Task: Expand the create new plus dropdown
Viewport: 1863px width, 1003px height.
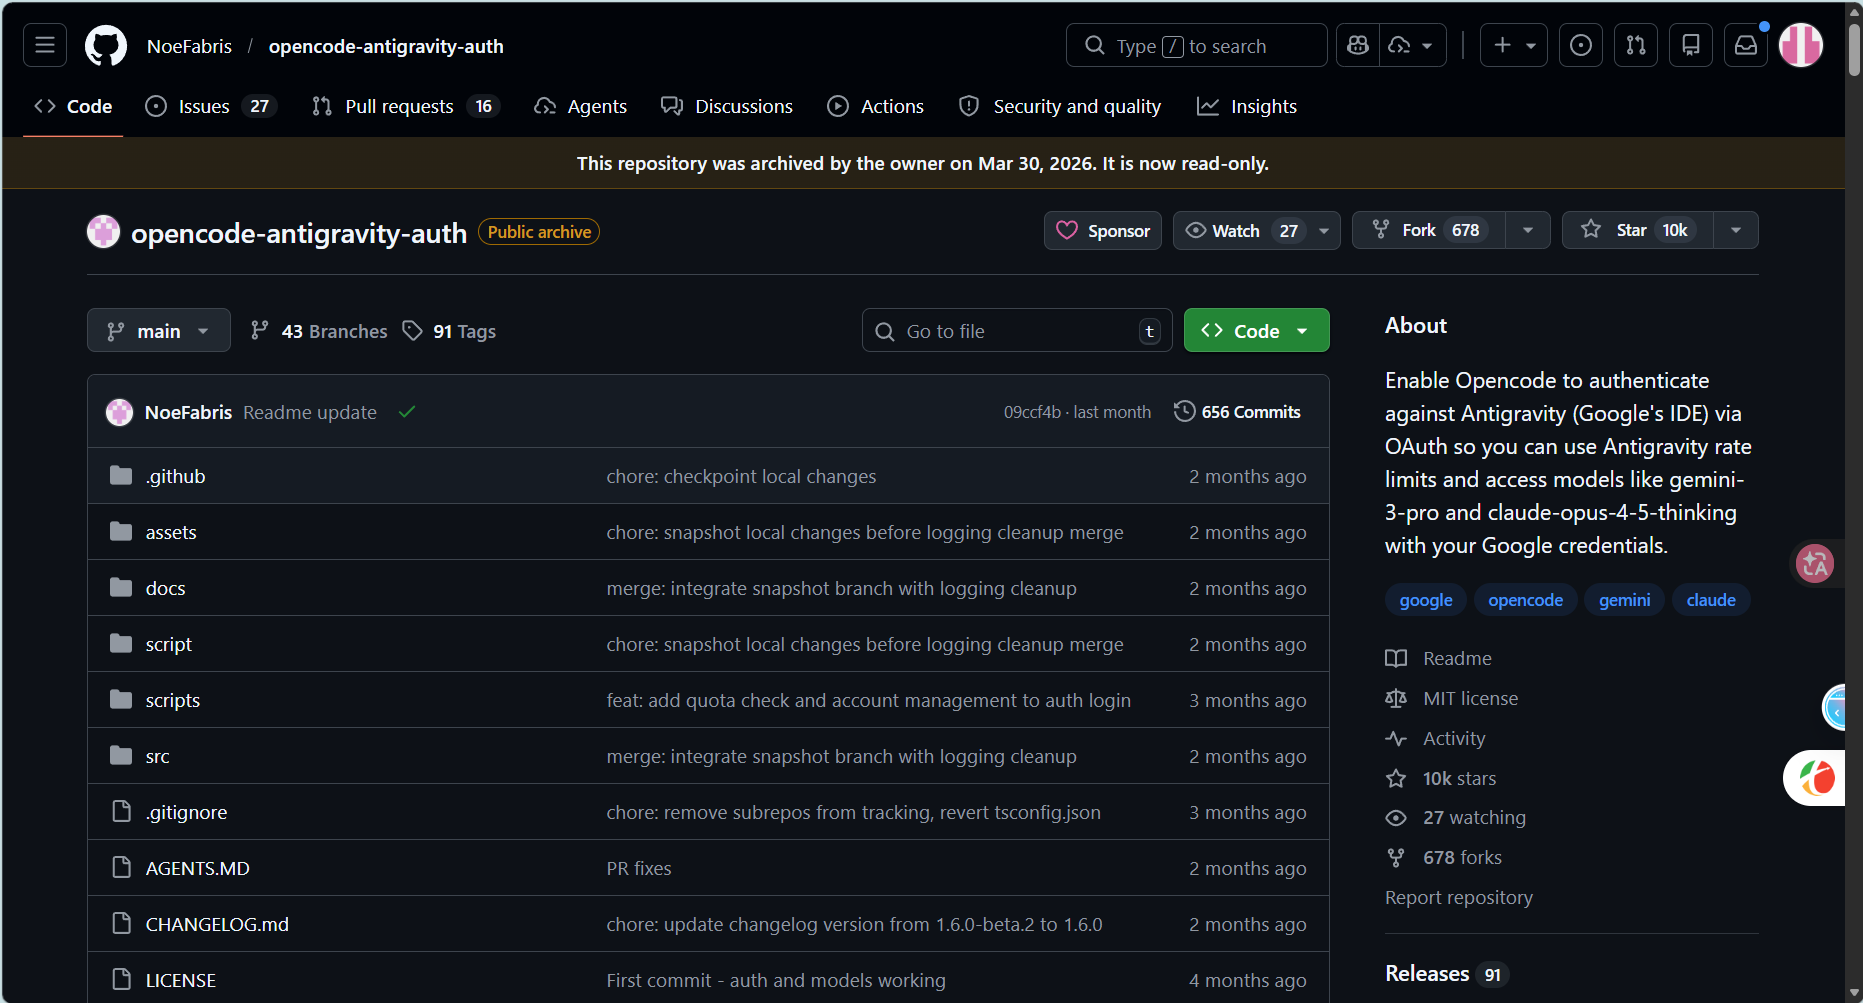Action: click(1514, 45)
